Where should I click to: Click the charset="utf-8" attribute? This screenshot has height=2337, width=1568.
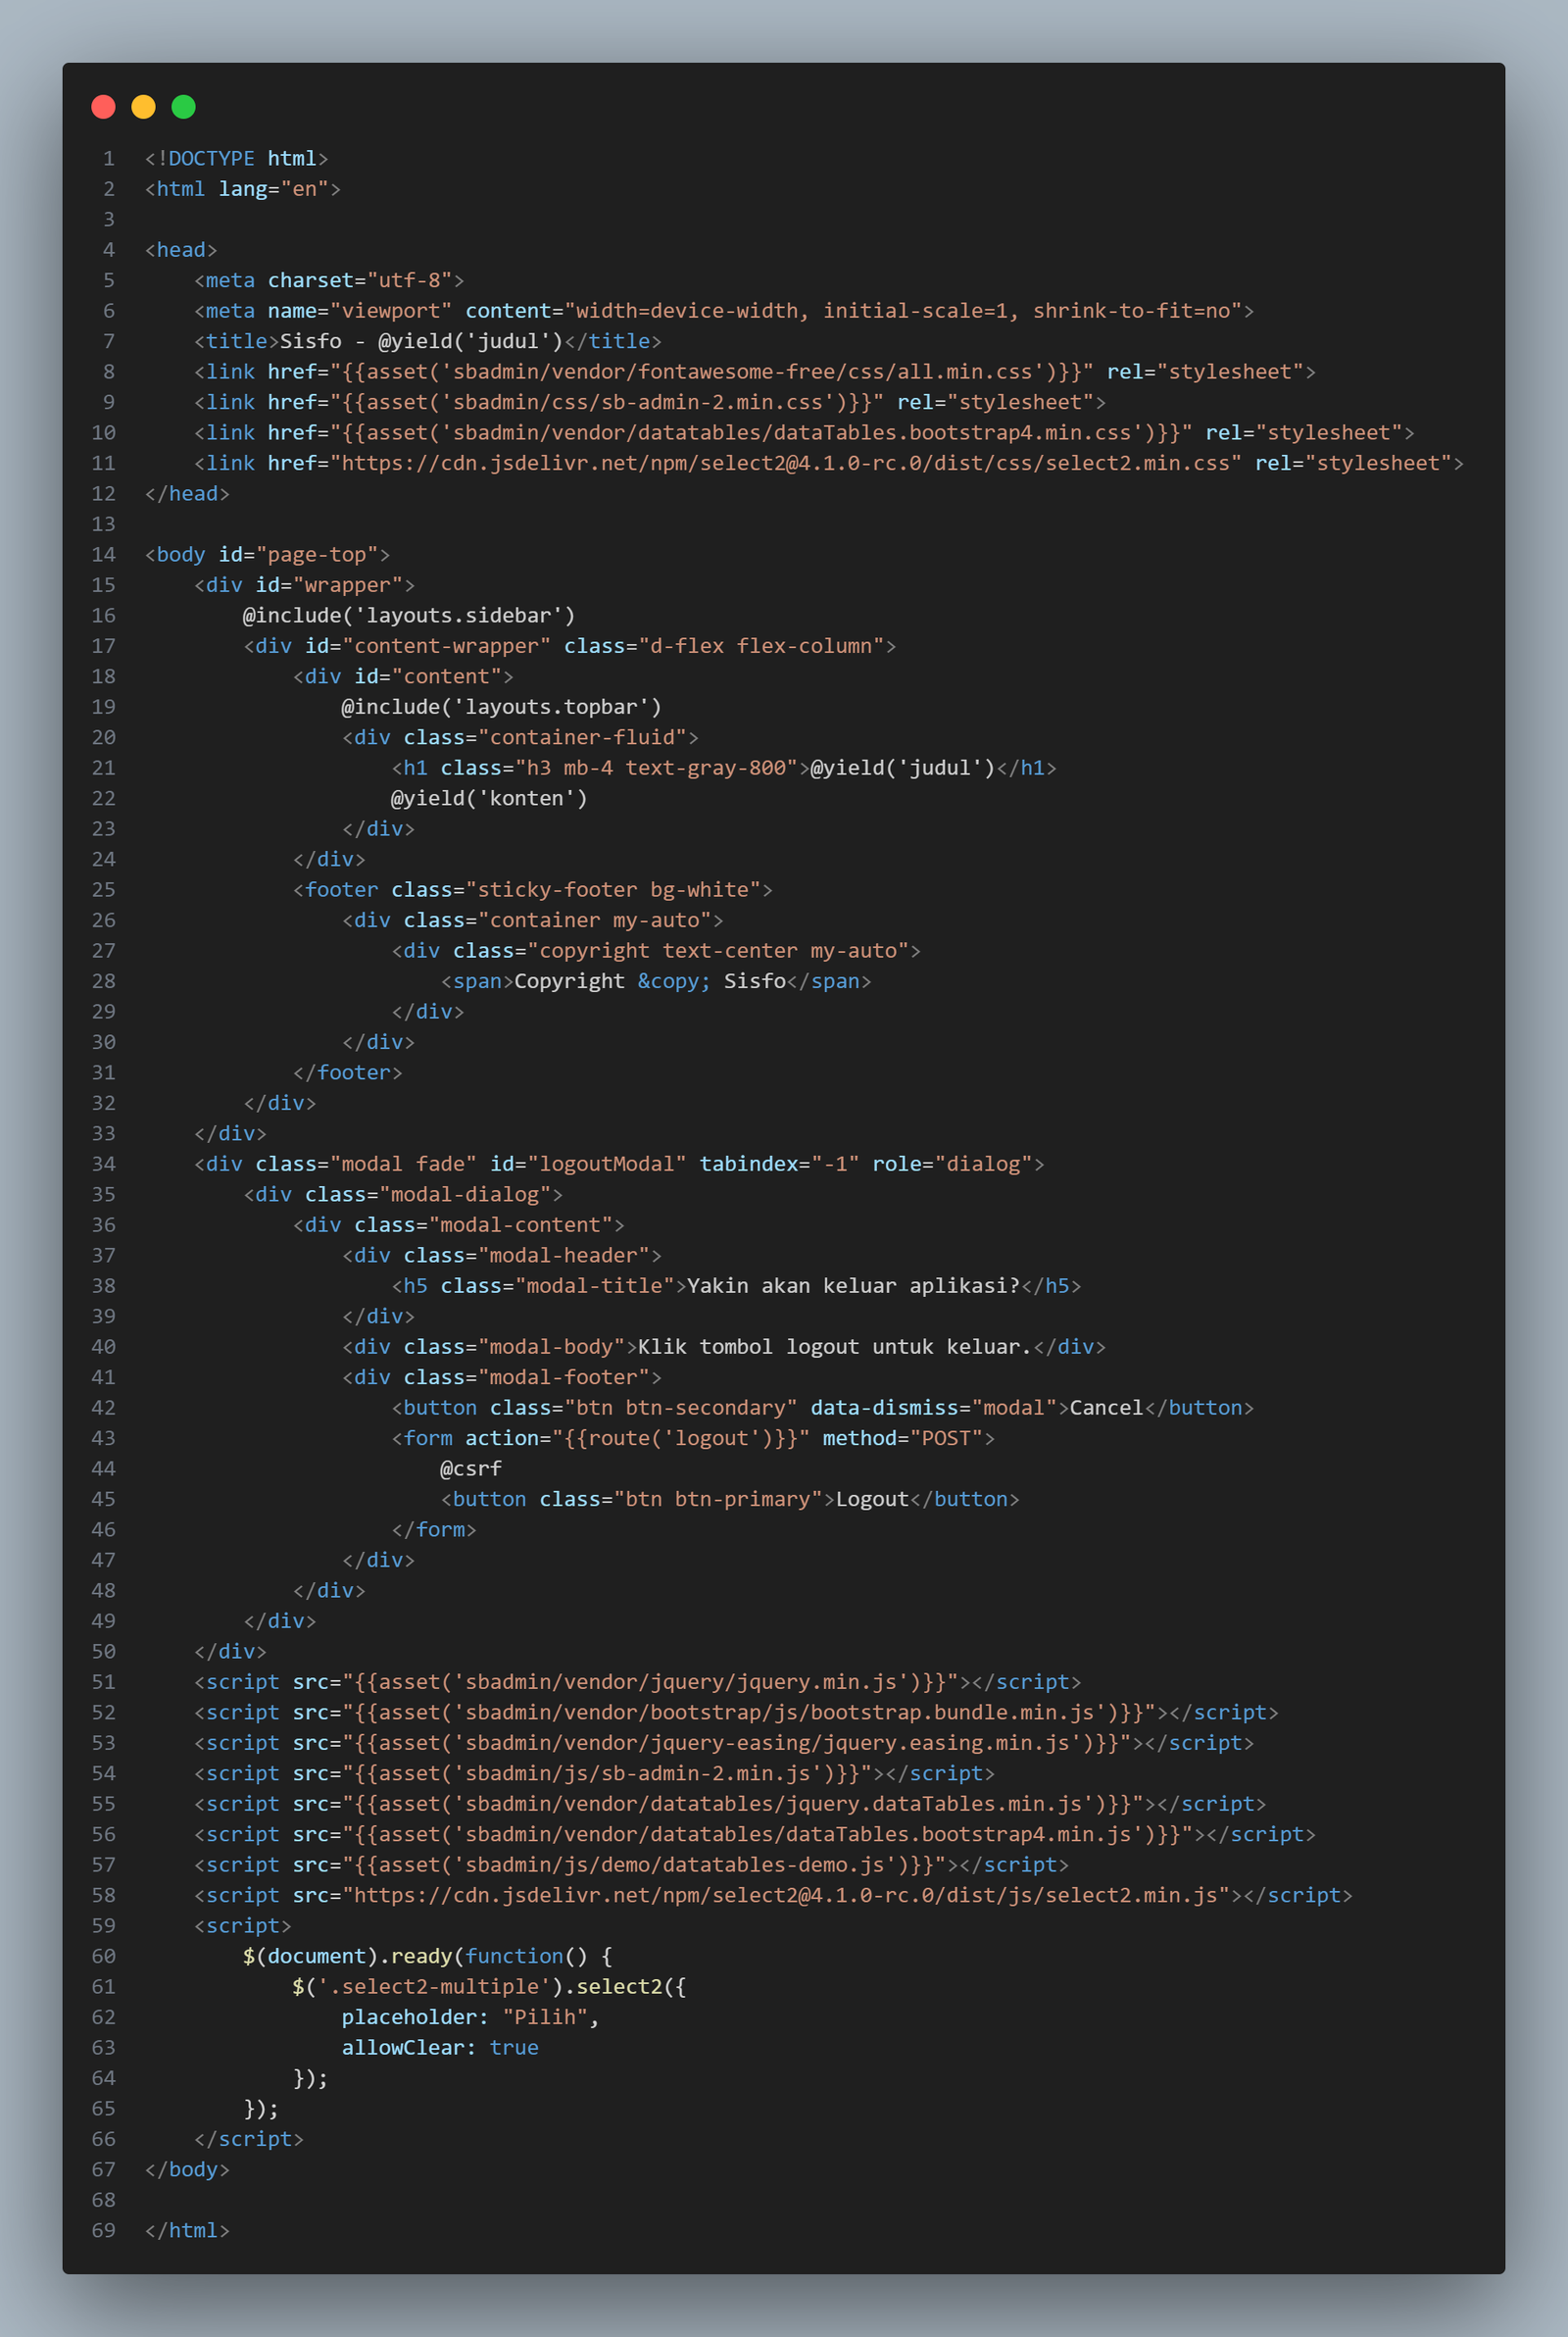[361, 281]
